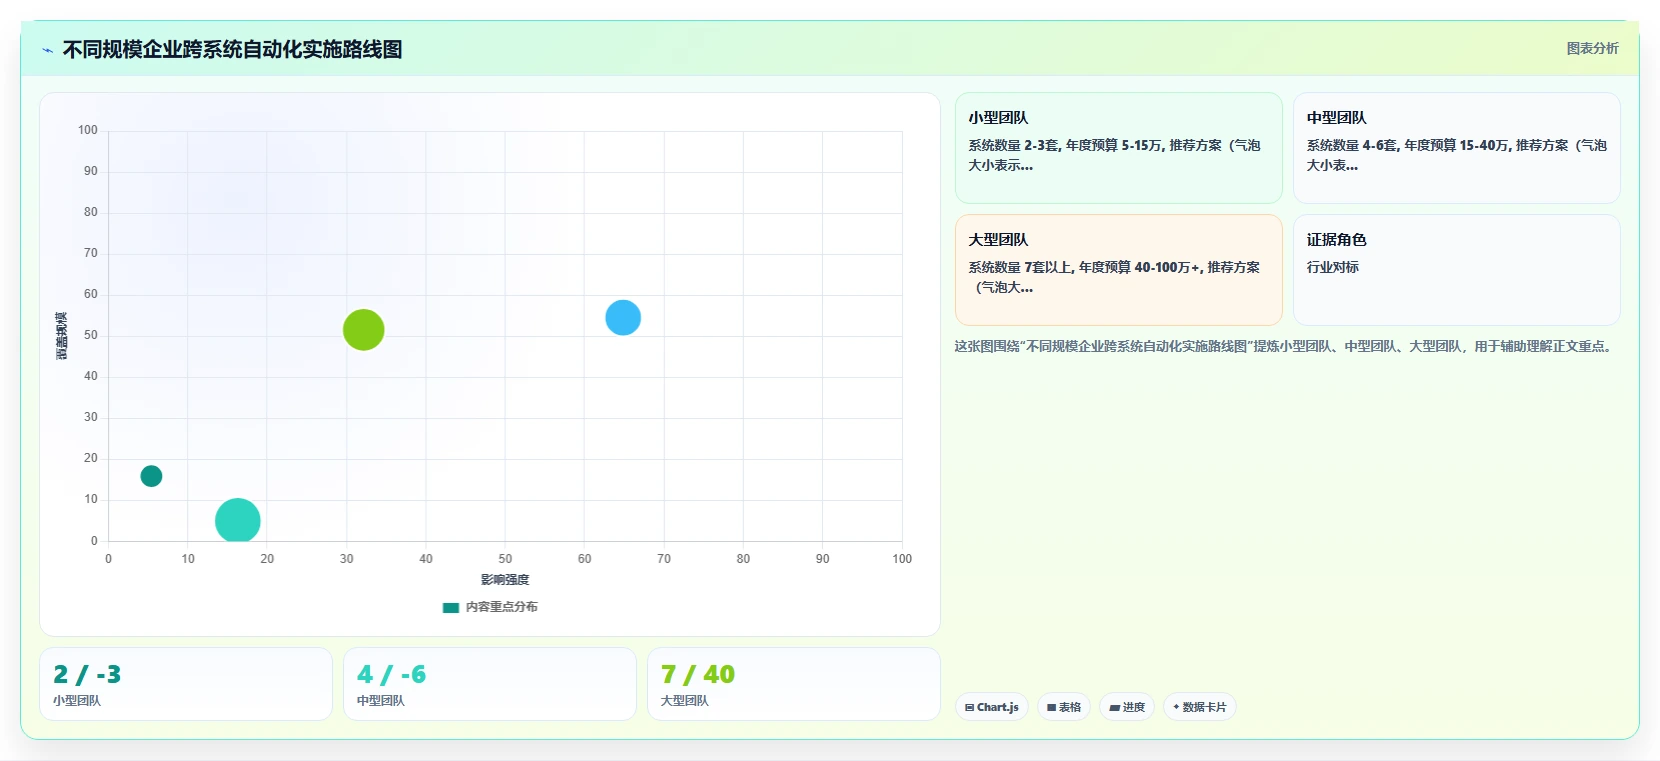The width and height of the screenshot is (1660, 761).
Task: Click the 数据卡片 tag chip
Action: click(1200, 707)
